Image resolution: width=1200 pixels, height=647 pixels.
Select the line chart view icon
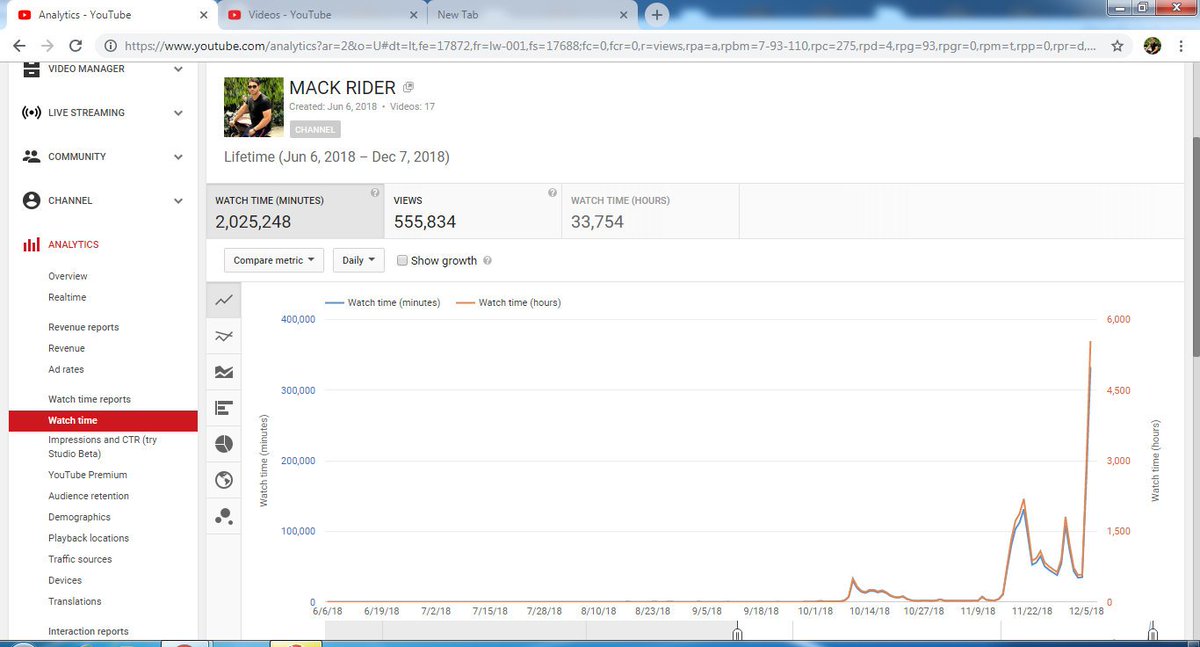point(224,299)
